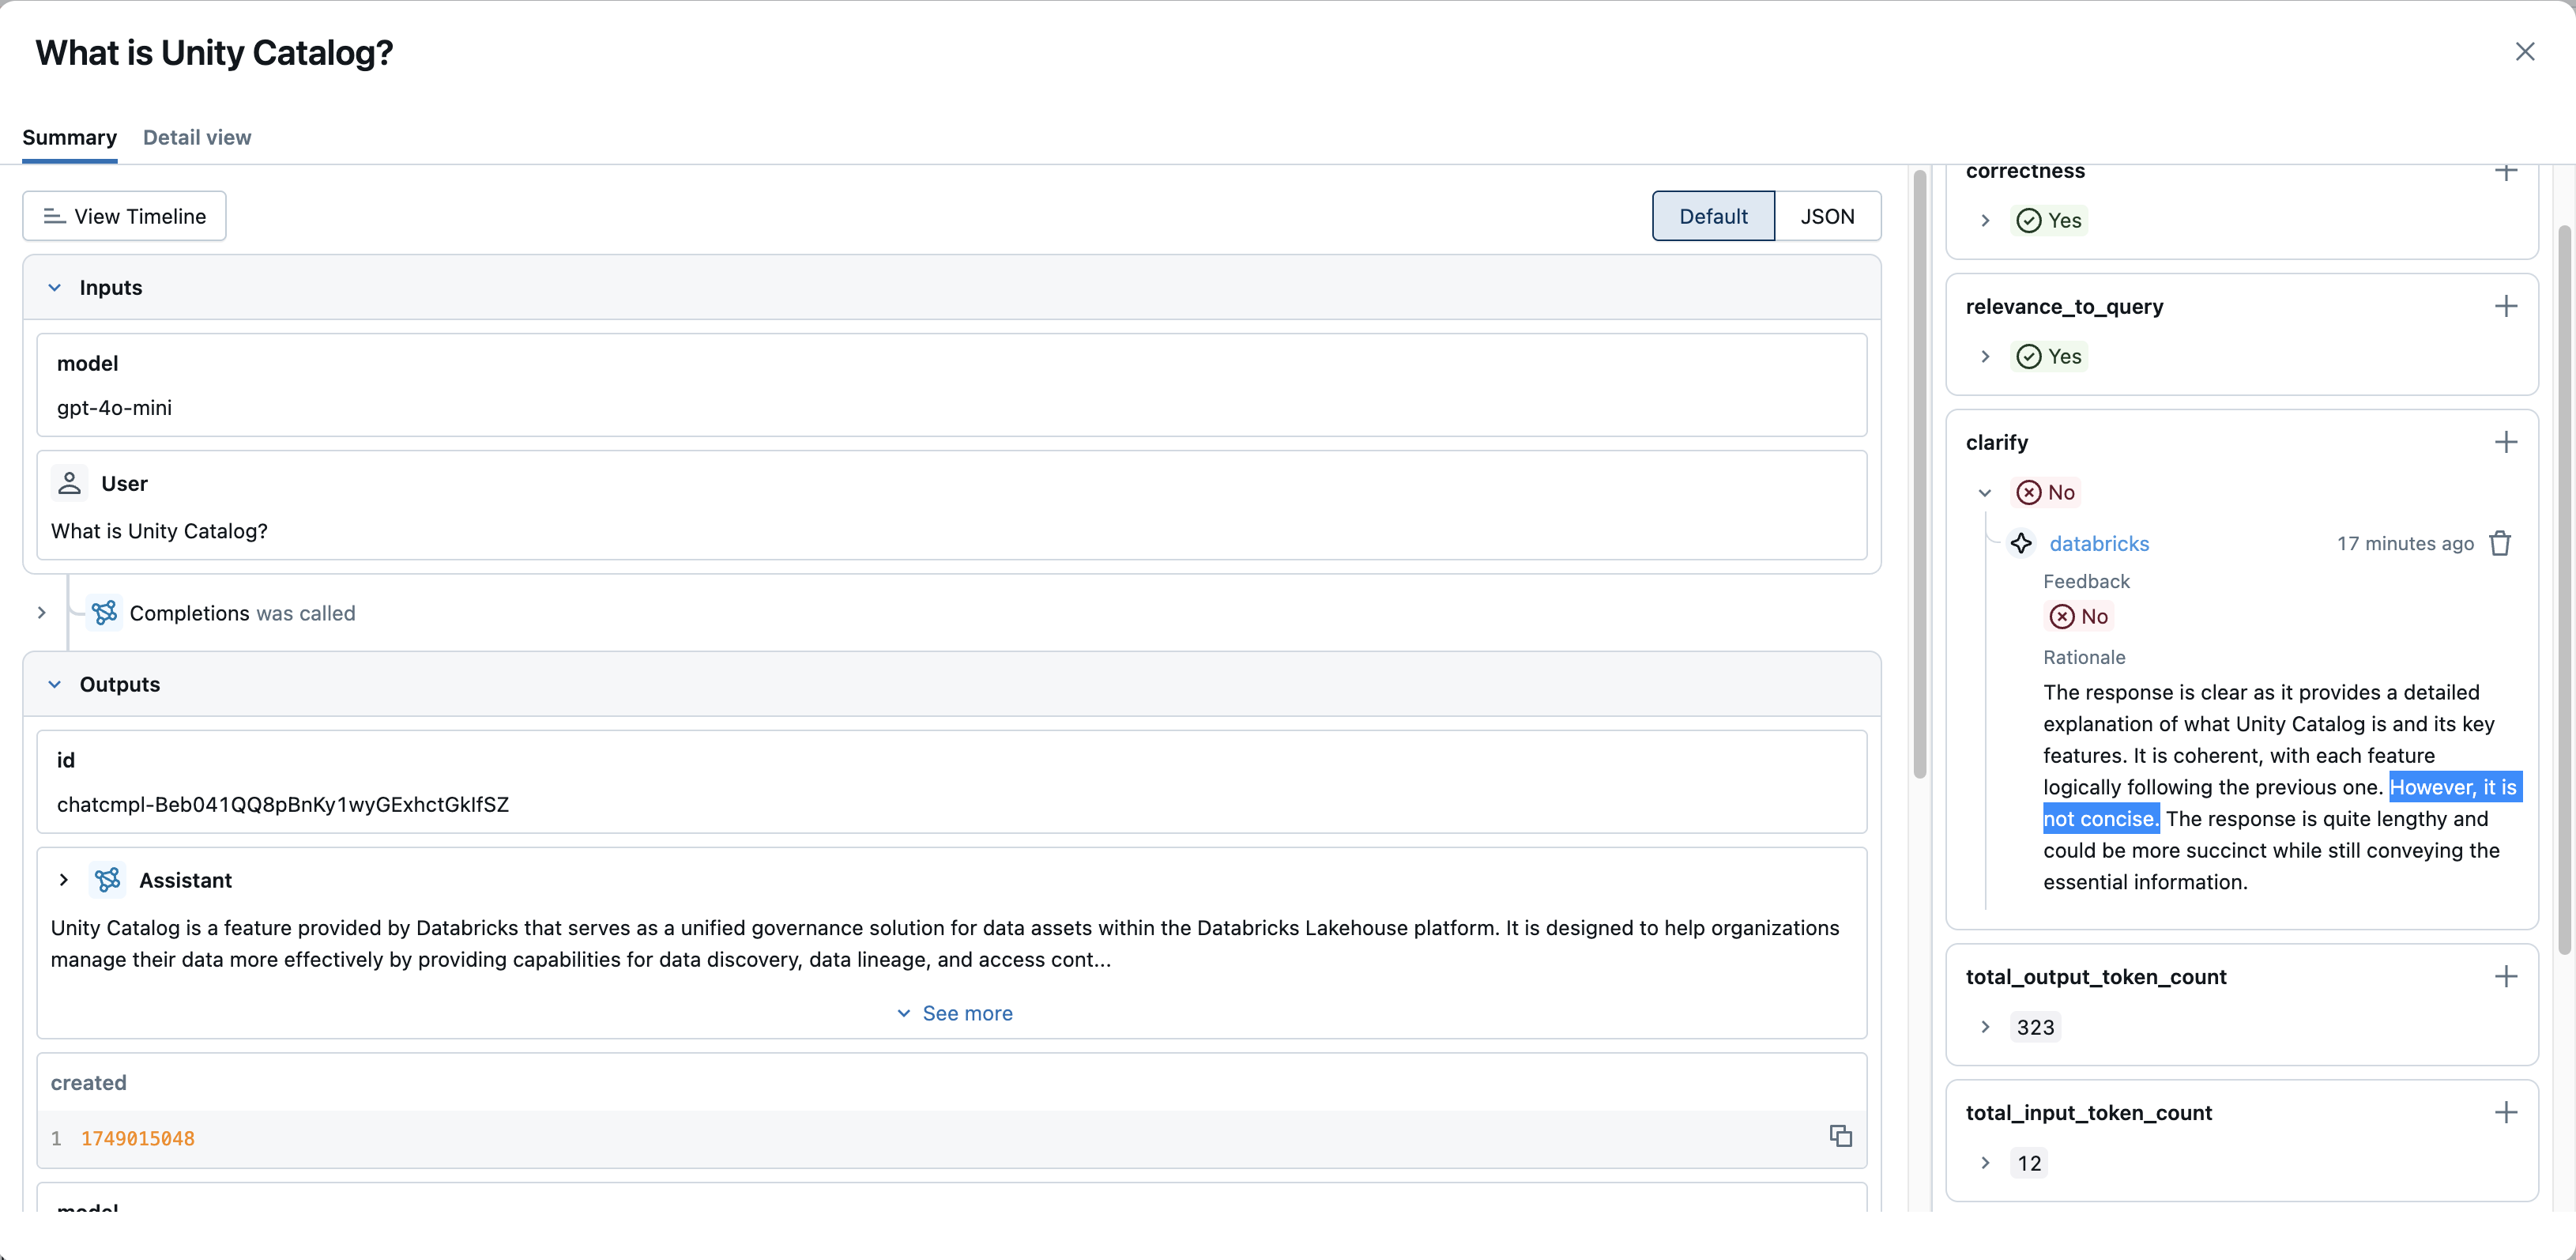
Task: Click the vertical scrollbar in the trace panel
Action: (x=1919, y=470)
